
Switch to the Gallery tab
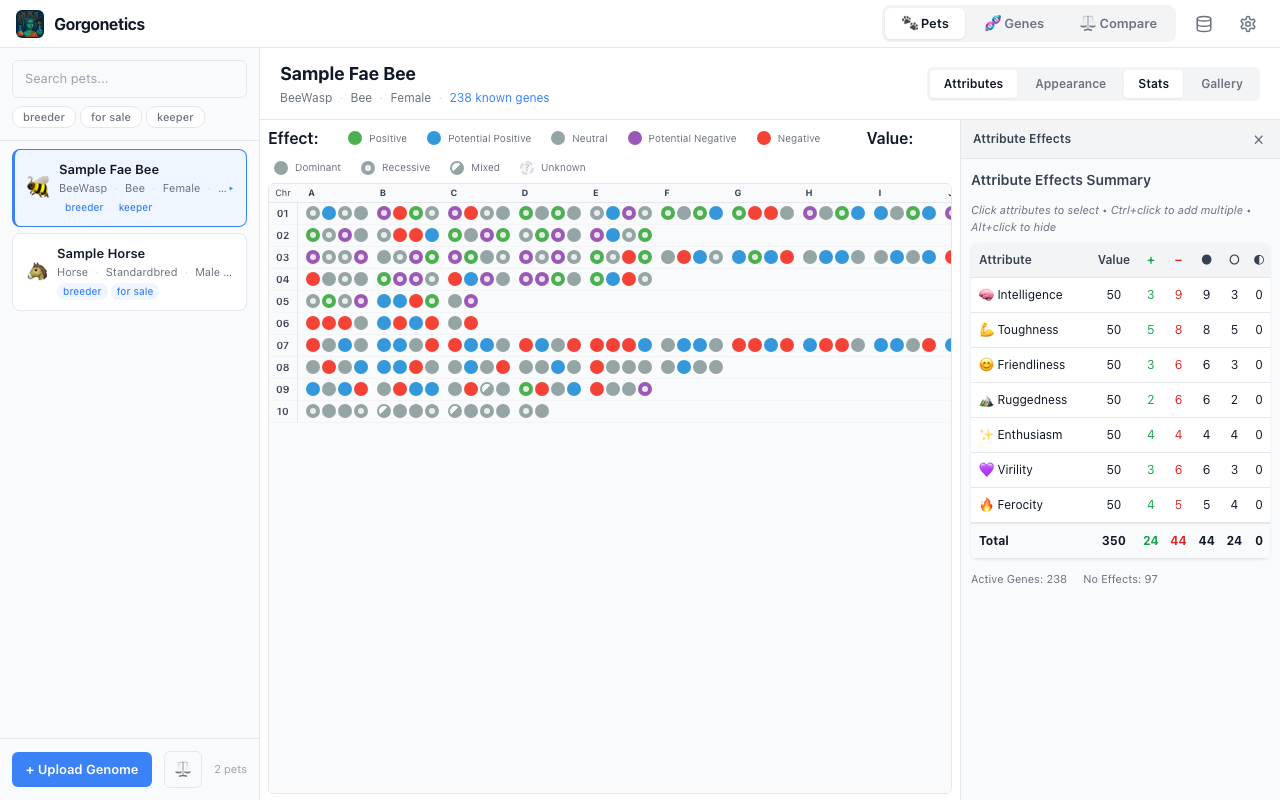point(1221,84)
